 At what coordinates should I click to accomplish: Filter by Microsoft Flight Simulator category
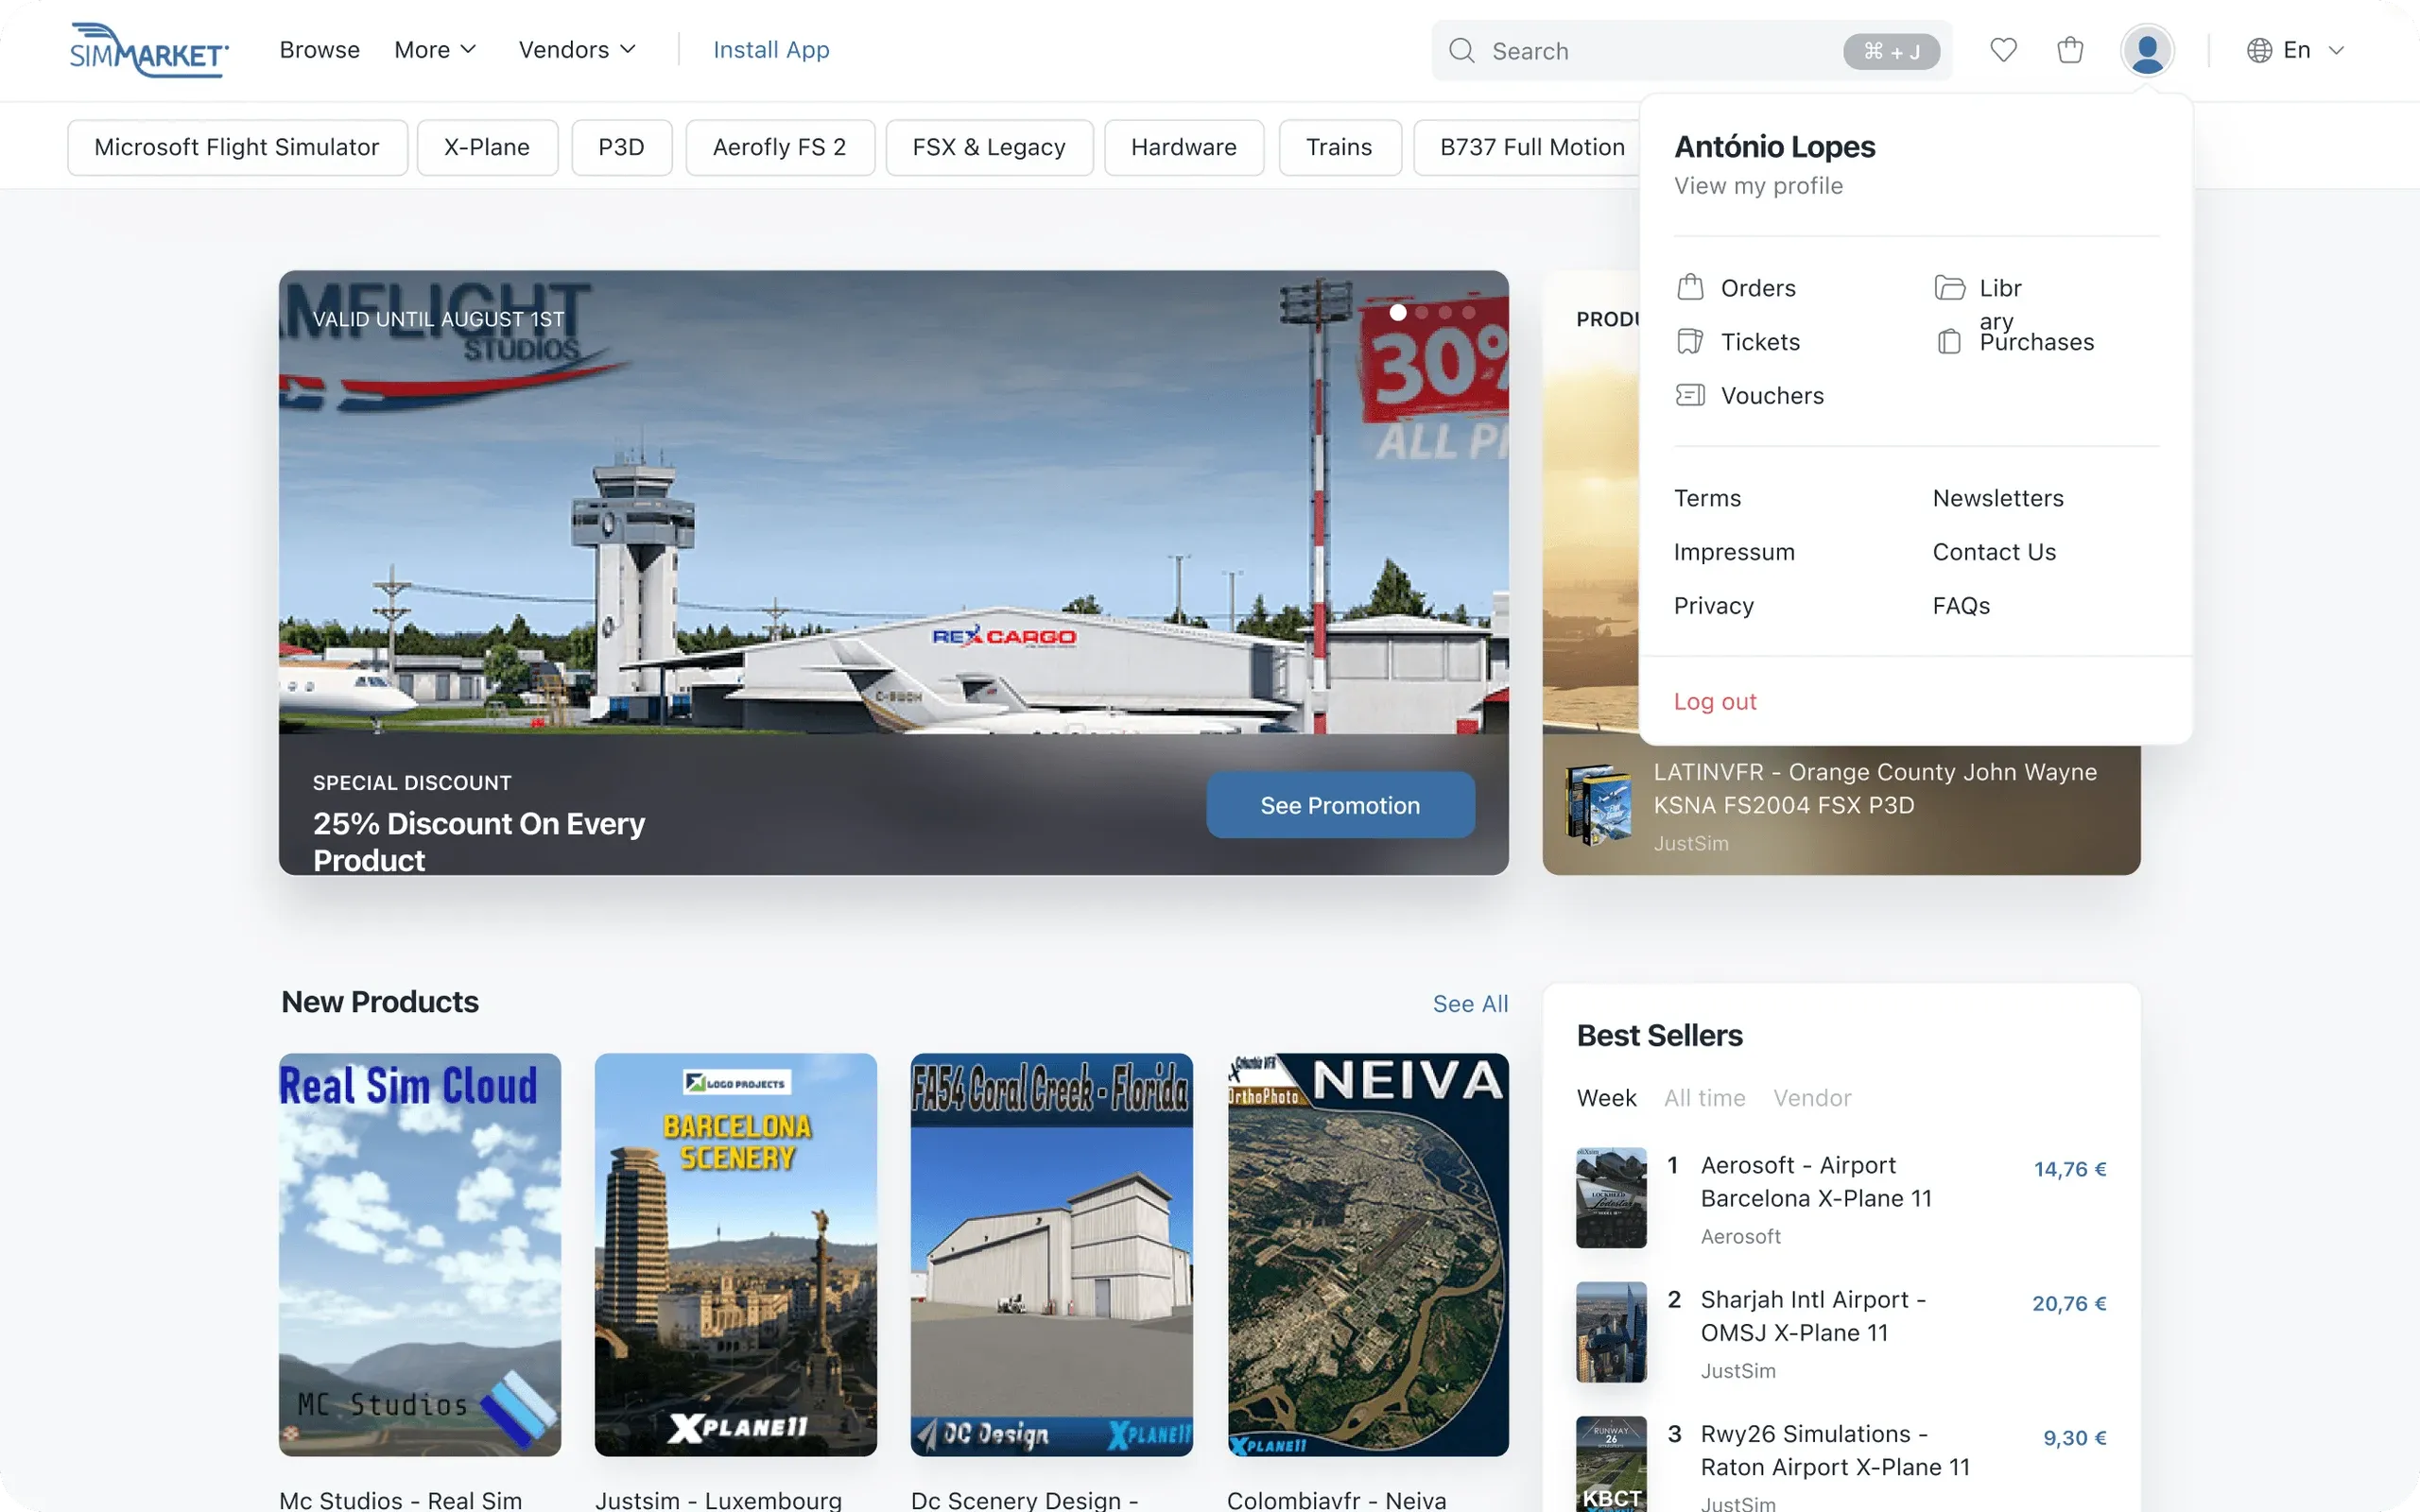(x=237, y=148)
